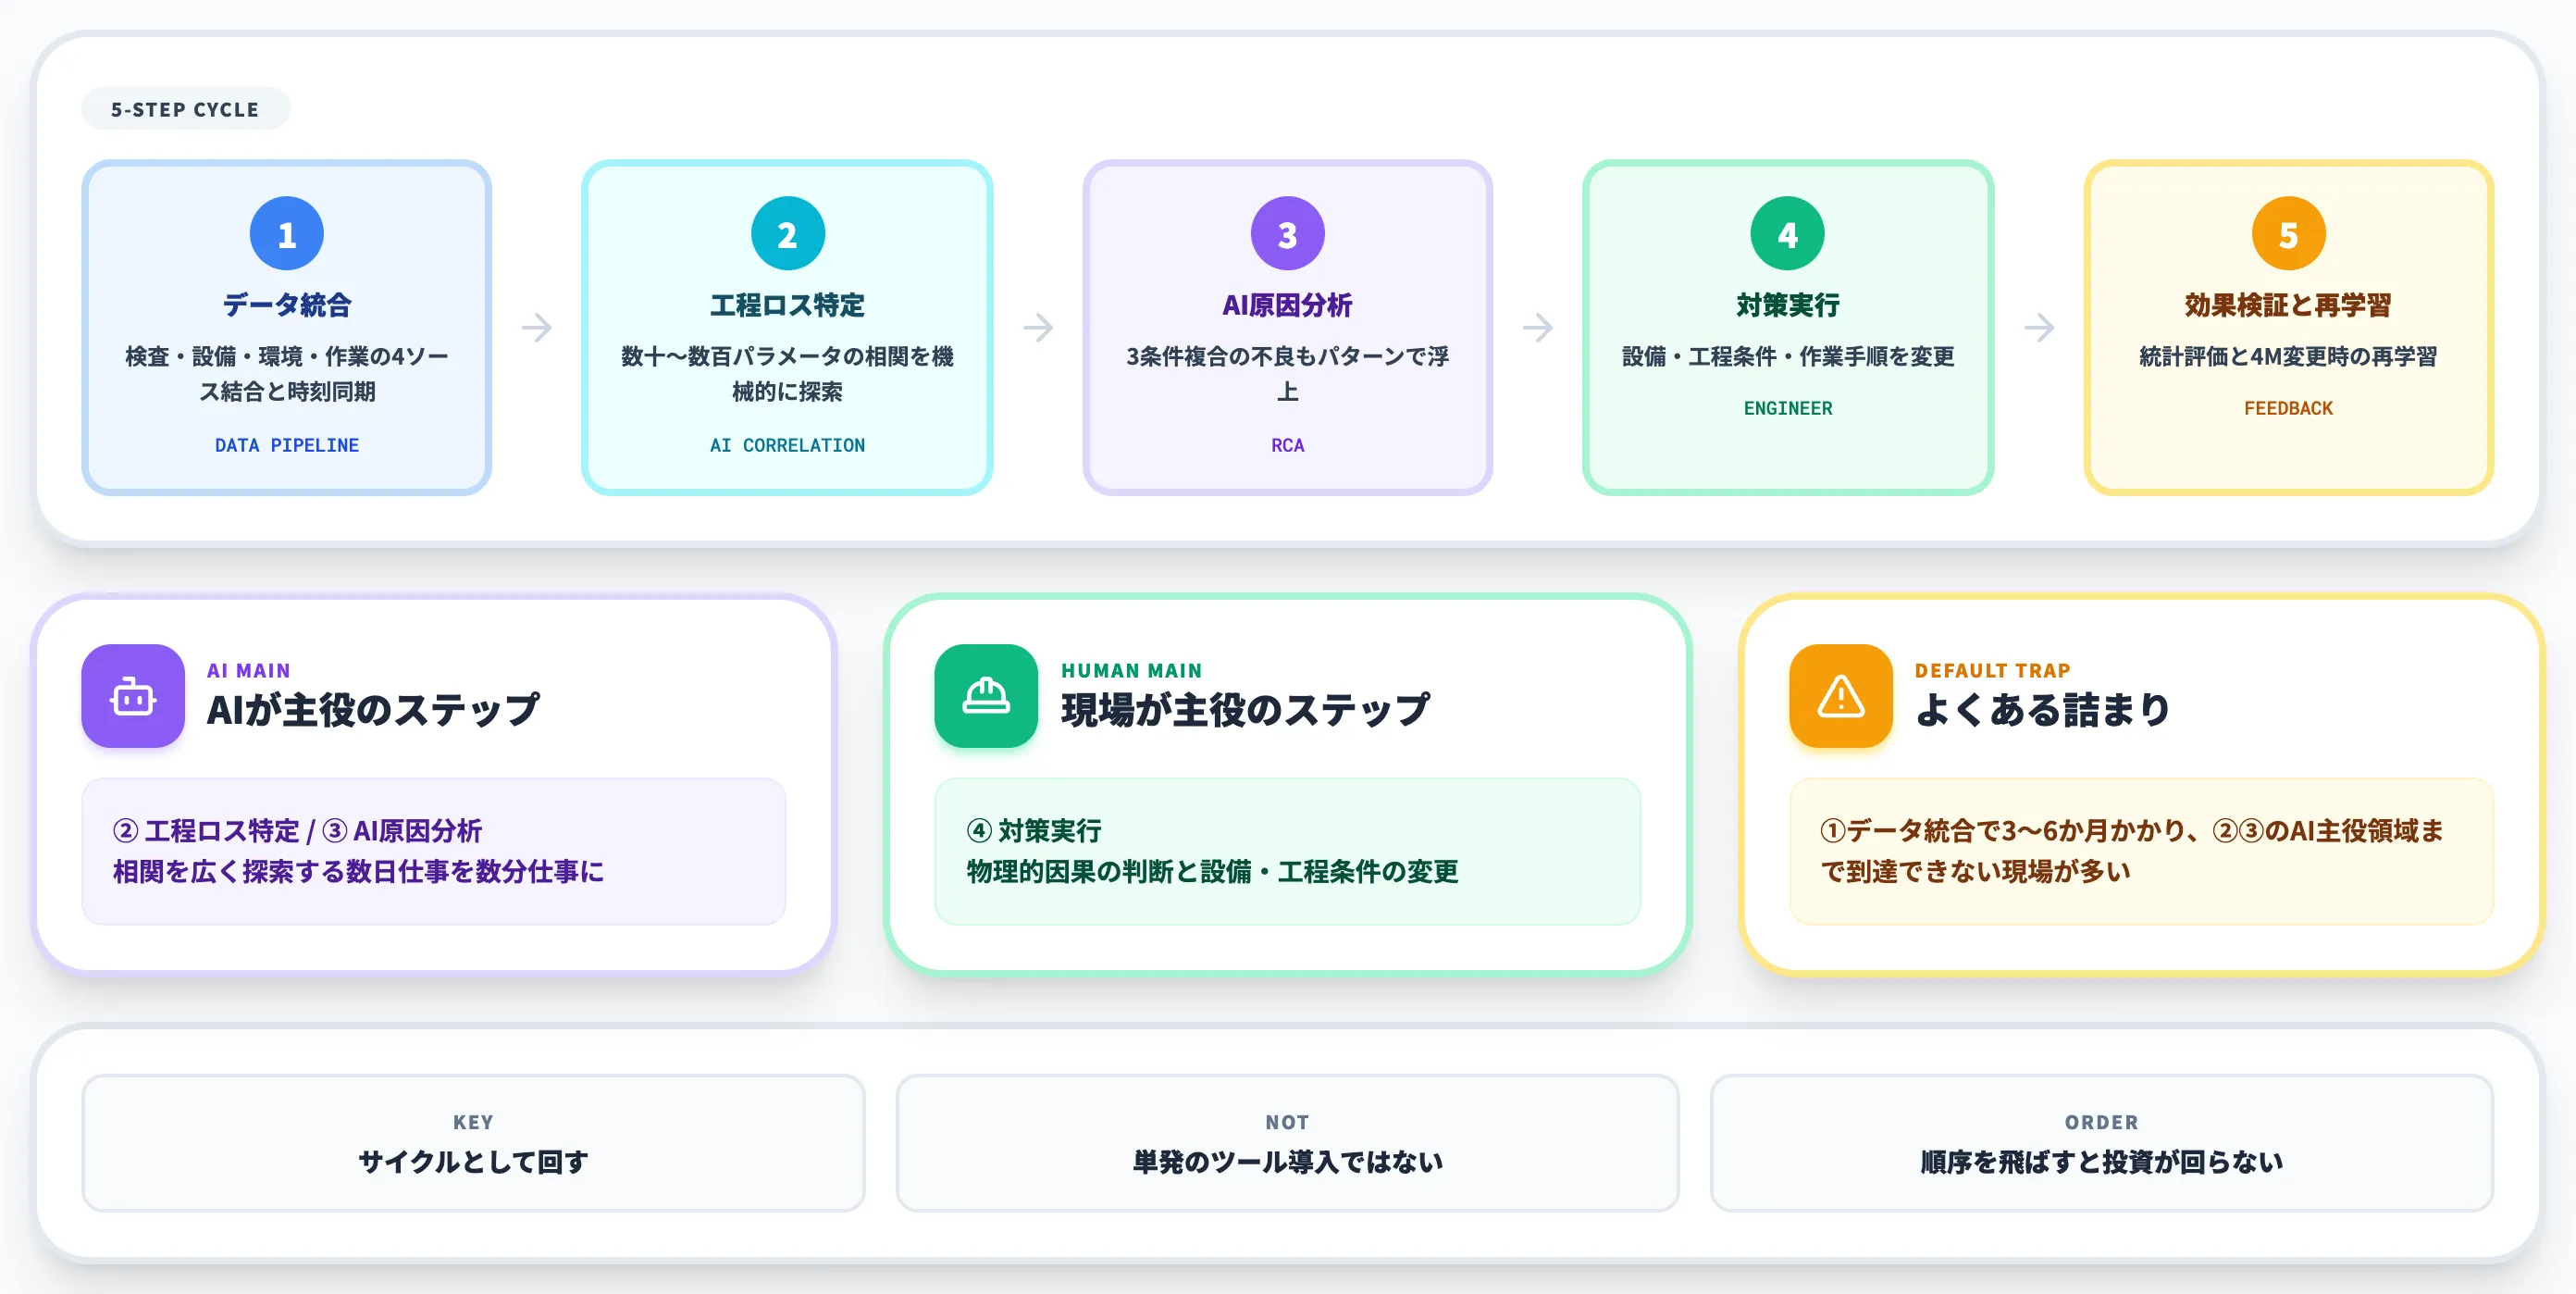Click the 工程ロス特定 card title
2576x1294 pixels.
click(788, 305)
